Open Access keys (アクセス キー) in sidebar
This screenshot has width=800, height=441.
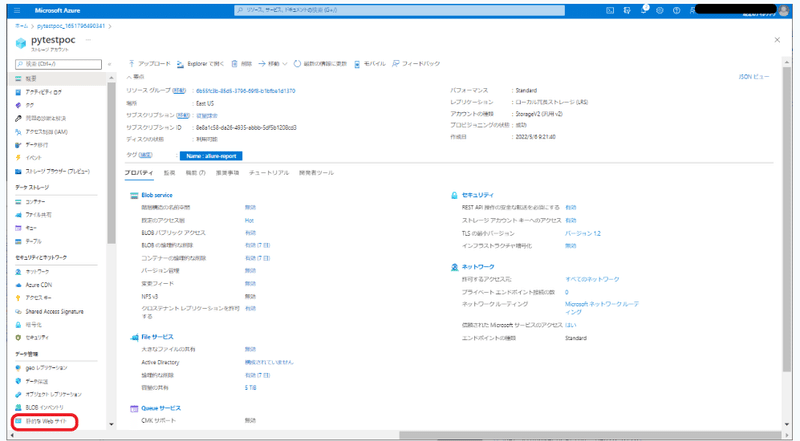[38, 298]
